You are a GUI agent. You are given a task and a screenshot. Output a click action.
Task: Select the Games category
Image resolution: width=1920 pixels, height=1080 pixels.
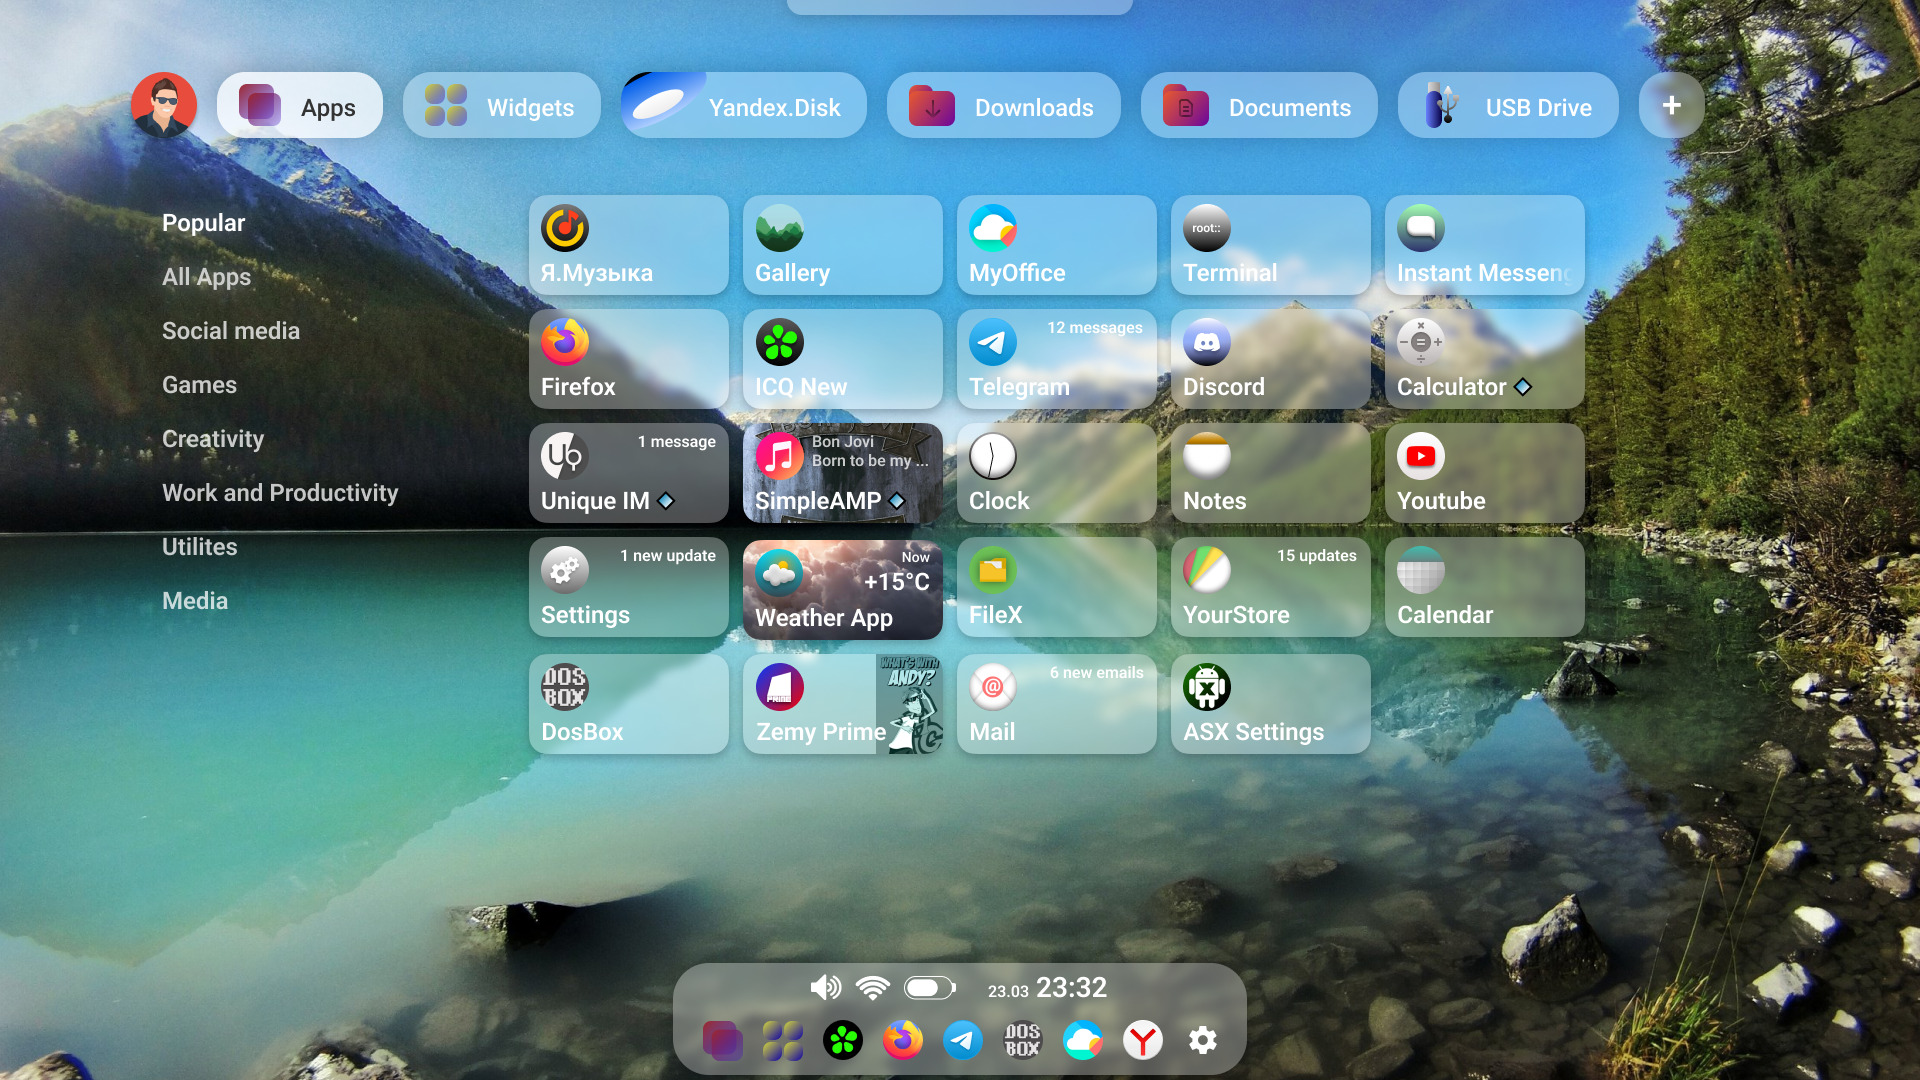(x=199, y=385)
